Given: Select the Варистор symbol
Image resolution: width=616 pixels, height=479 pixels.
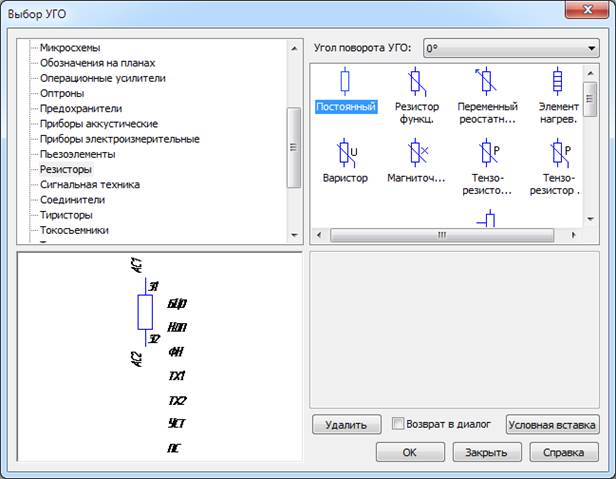Looking at the screenshot, I should point(345,161).
